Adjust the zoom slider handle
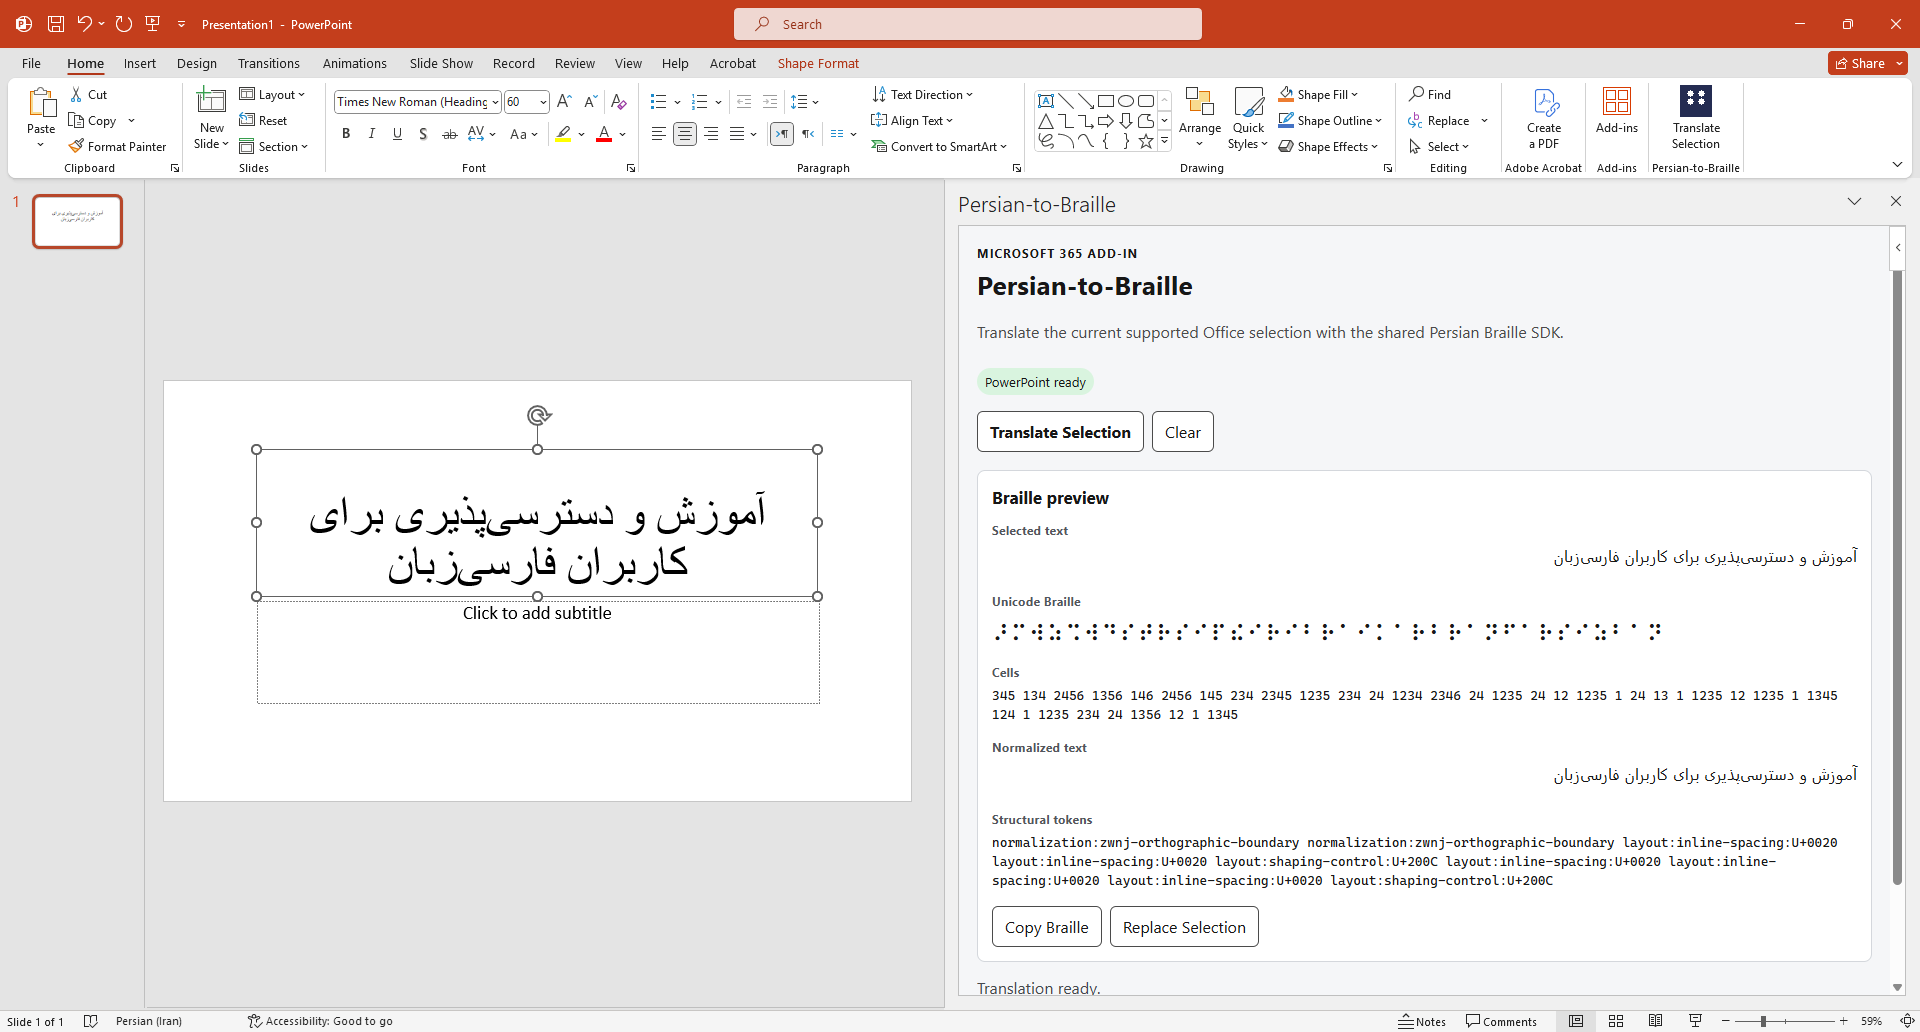Viewport: 1920px width, 1032px height. point(1763,1021)
